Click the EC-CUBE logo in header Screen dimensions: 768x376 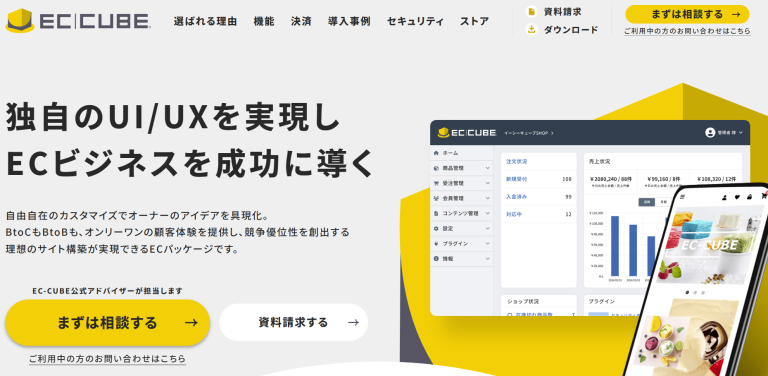coord(78,21)
